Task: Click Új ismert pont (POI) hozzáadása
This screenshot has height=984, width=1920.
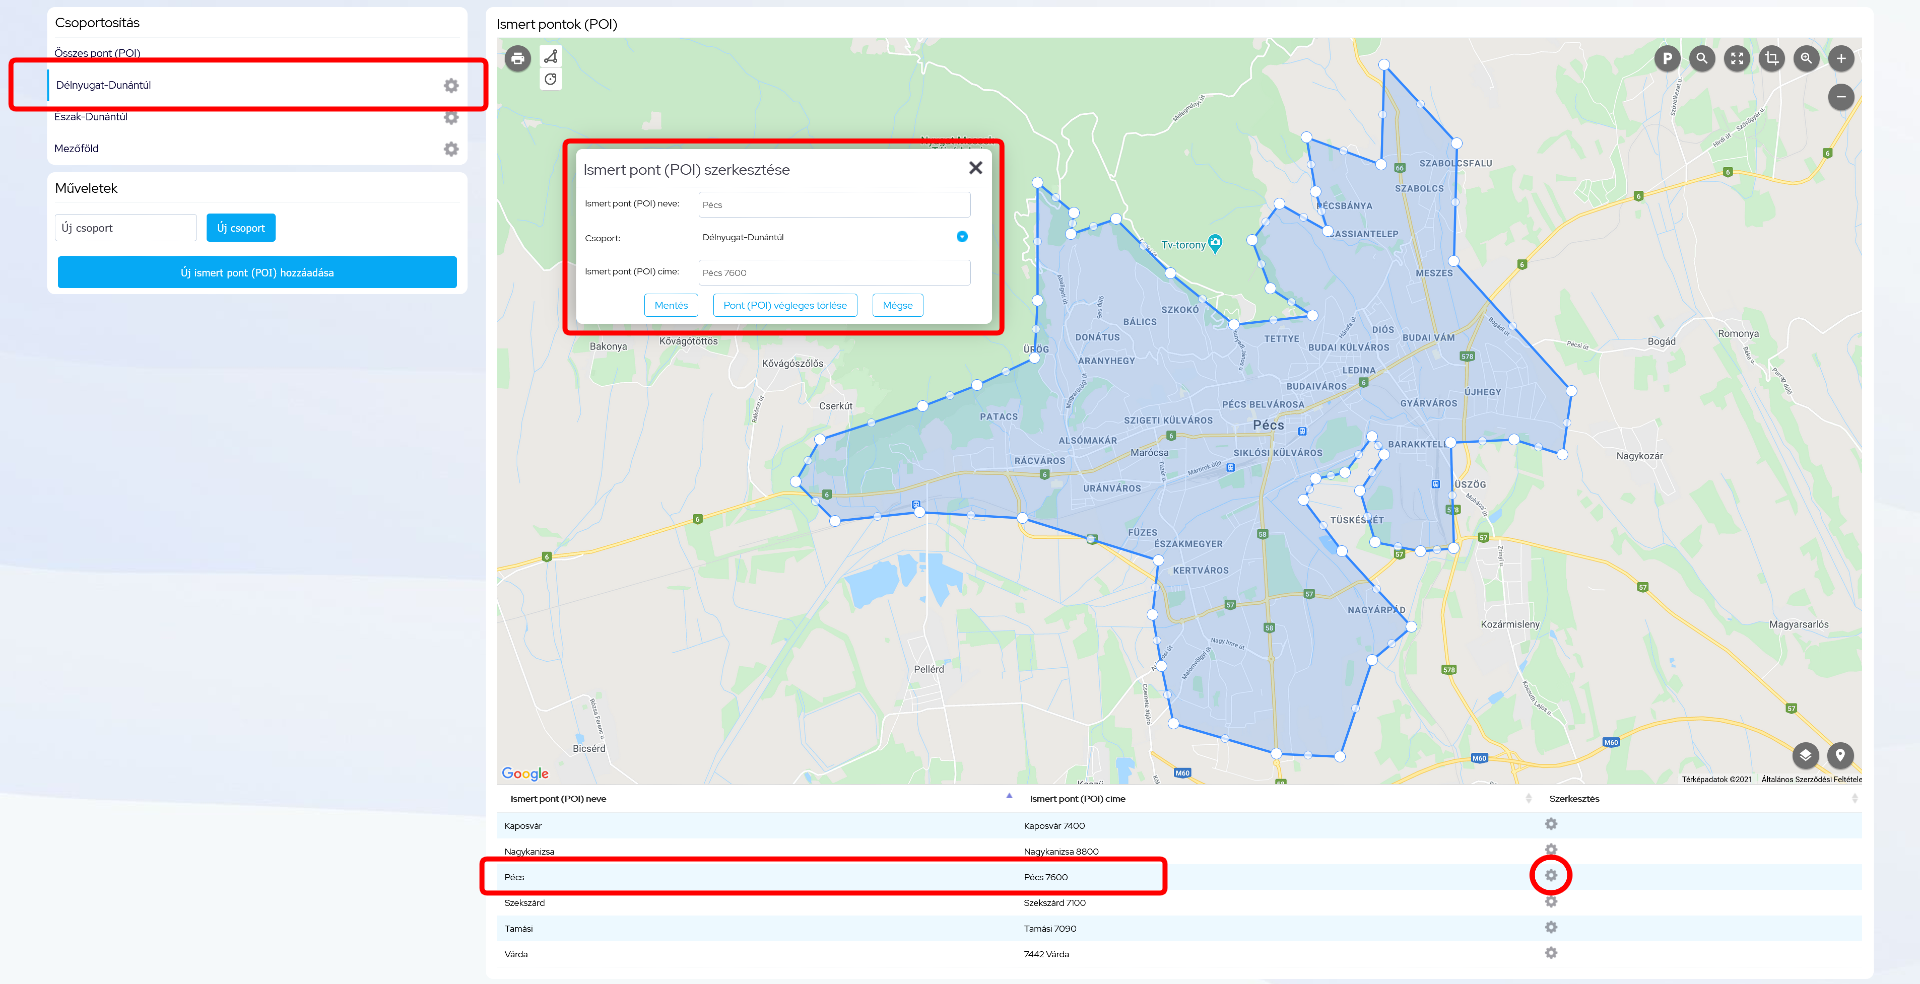Action: tap(257, 272)
